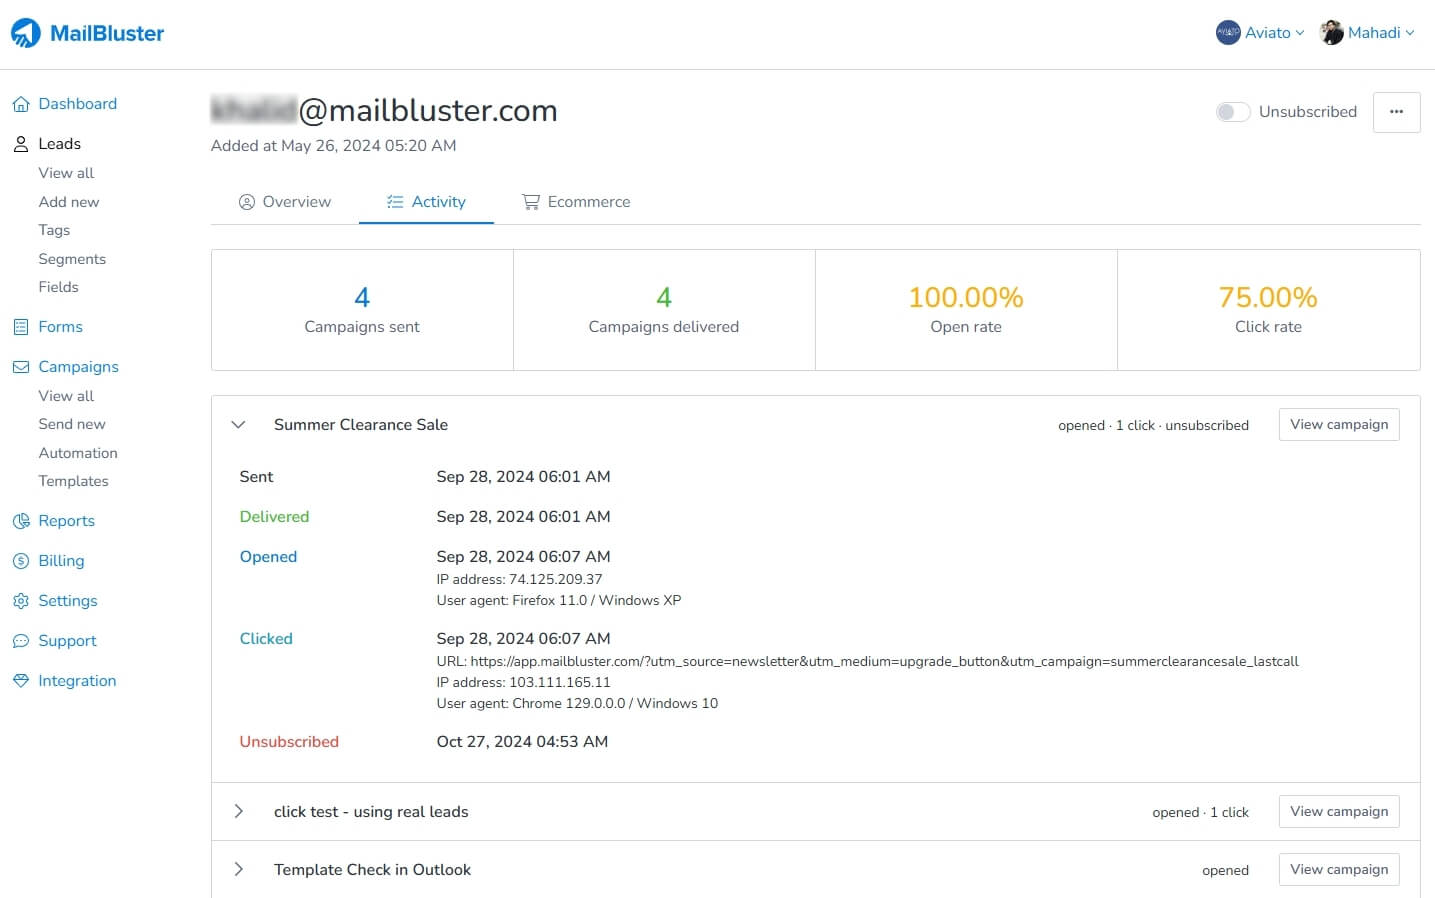The height and width of the screenshot is (898, 1435).
Task: Select the Leads icon in the sidebar
Action: coord(21,143)
